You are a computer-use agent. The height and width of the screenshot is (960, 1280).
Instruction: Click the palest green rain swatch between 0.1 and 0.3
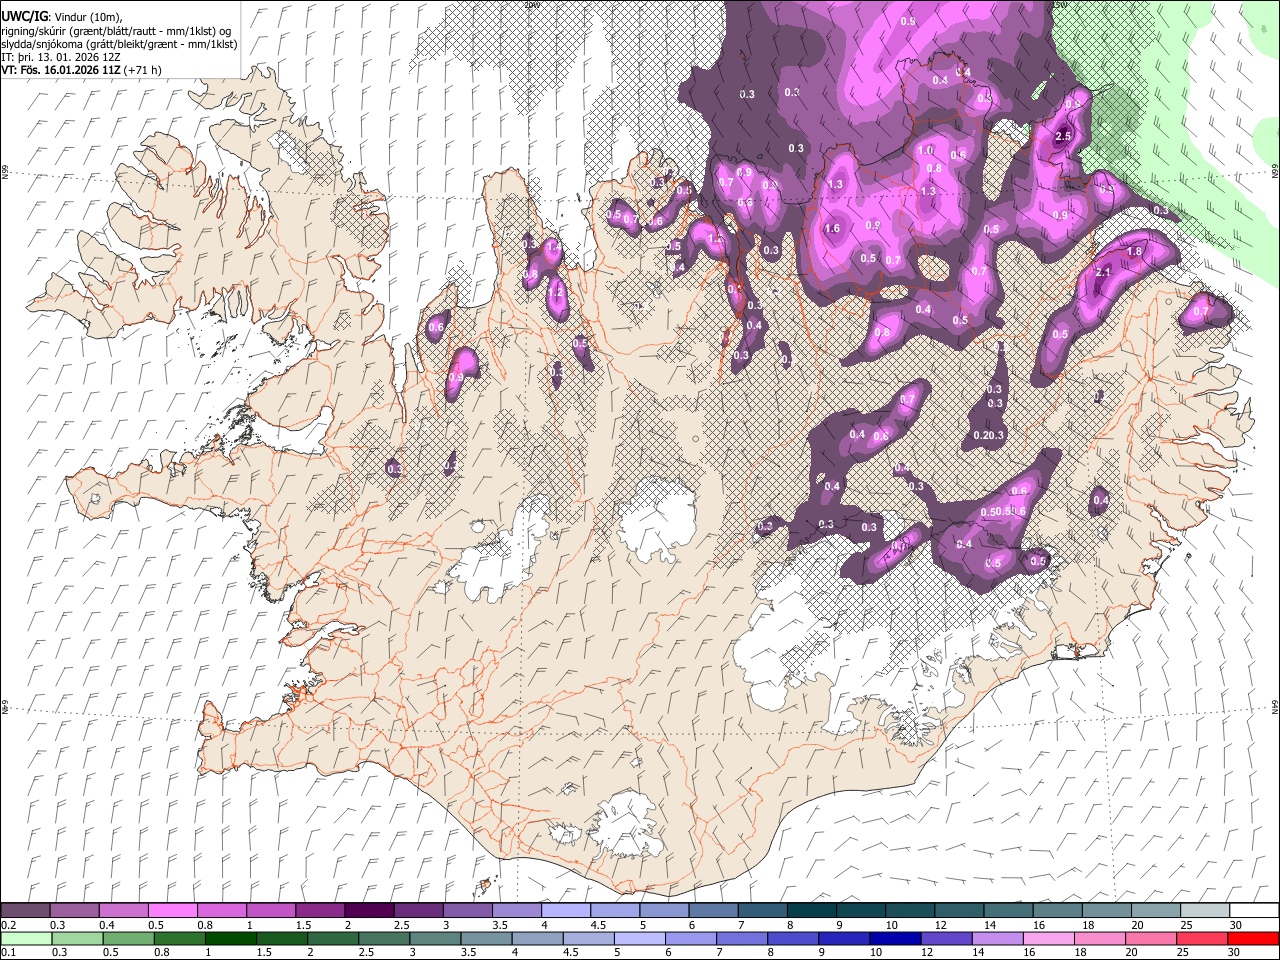27,939
